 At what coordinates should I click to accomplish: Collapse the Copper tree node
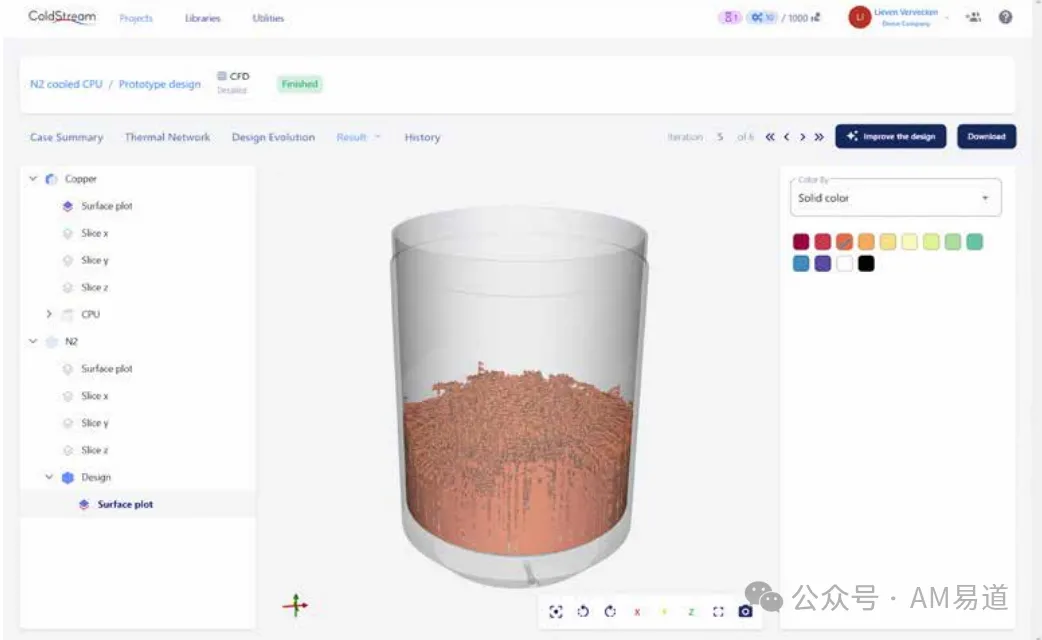click(33, 179)
